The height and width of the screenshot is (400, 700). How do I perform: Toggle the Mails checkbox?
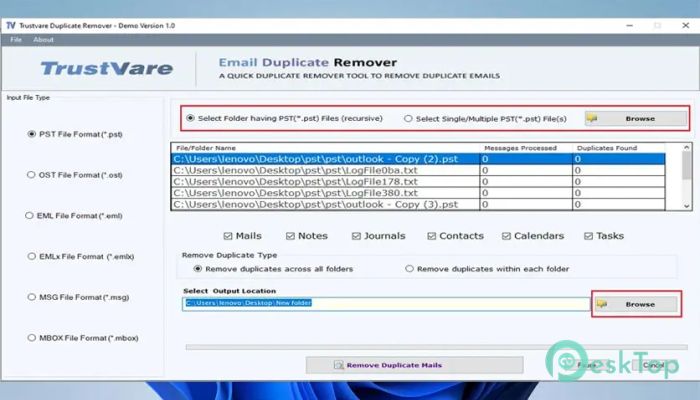pyautogui.click(x=228, y=236)
